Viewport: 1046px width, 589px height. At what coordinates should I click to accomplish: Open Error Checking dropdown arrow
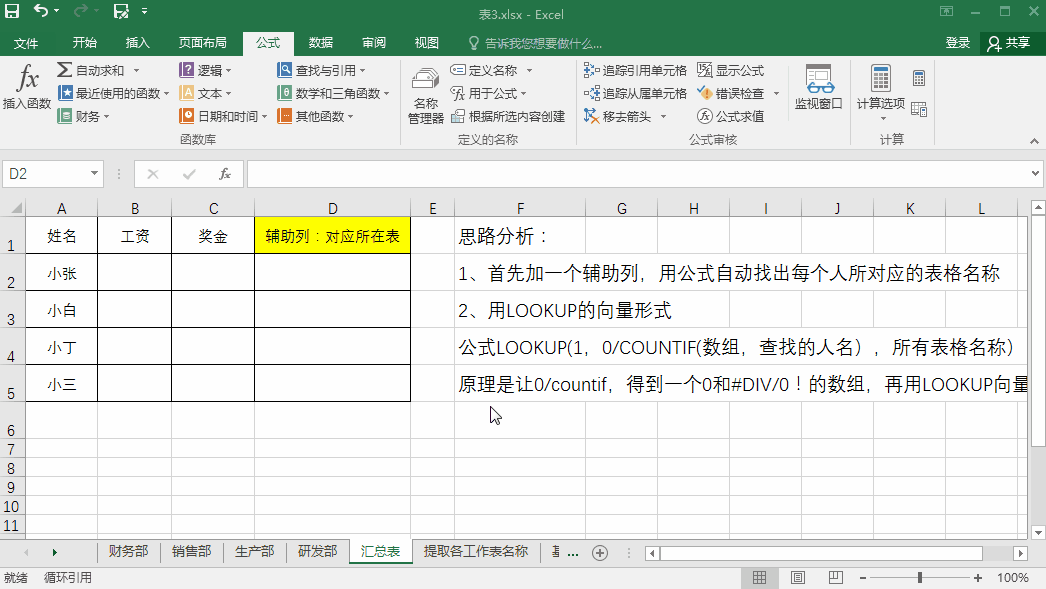(x=776, y=93)
